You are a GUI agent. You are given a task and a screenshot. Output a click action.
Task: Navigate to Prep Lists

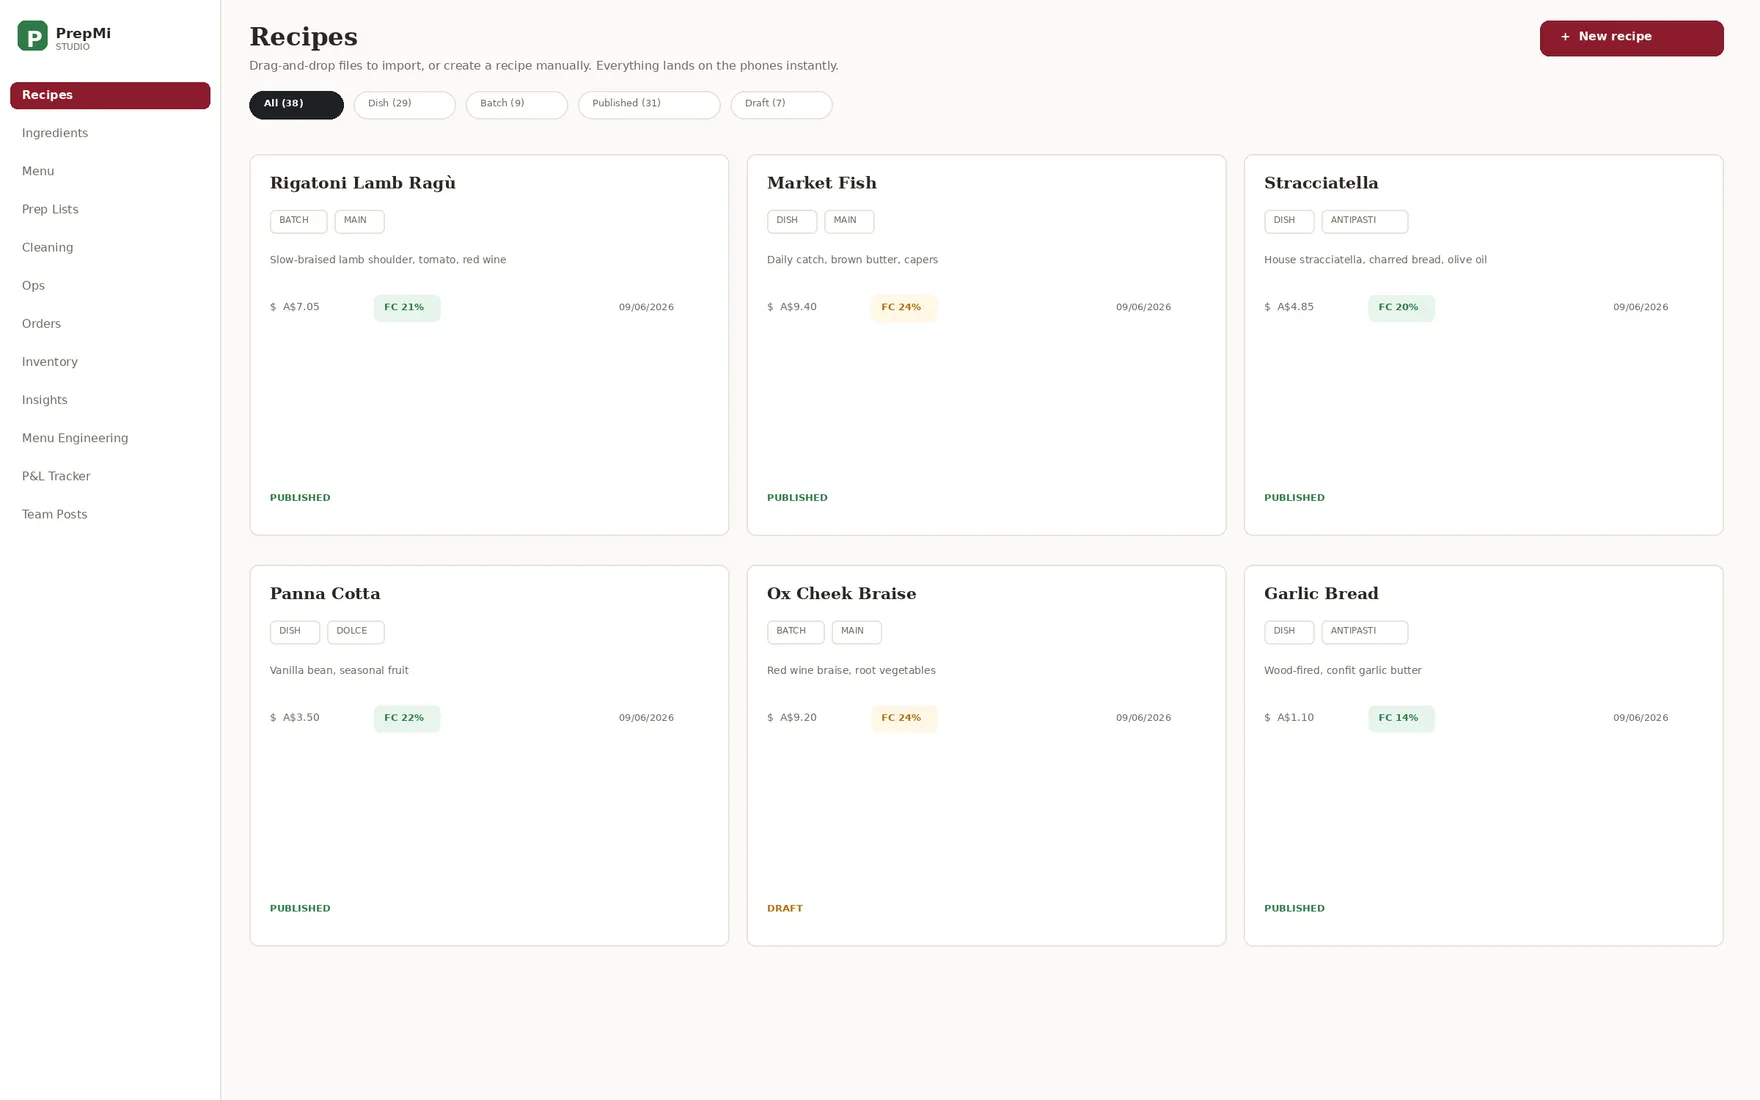coord(110,209)
